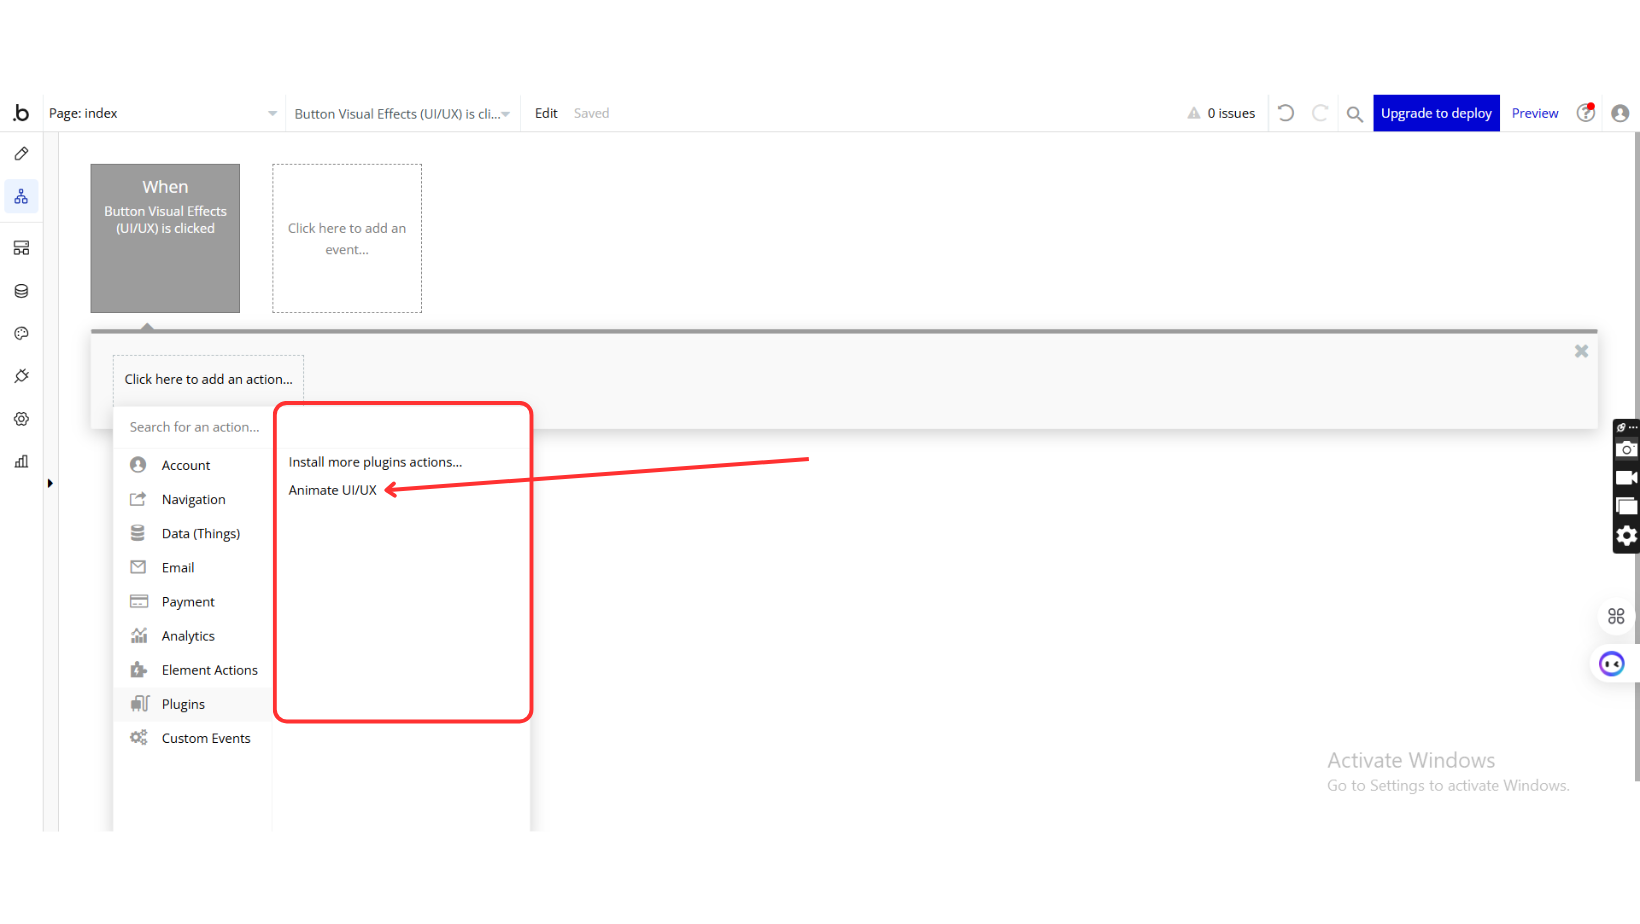
Task: Click the 0 issues indicator text
Action: pyautogui.click(x=1231, y=113)
